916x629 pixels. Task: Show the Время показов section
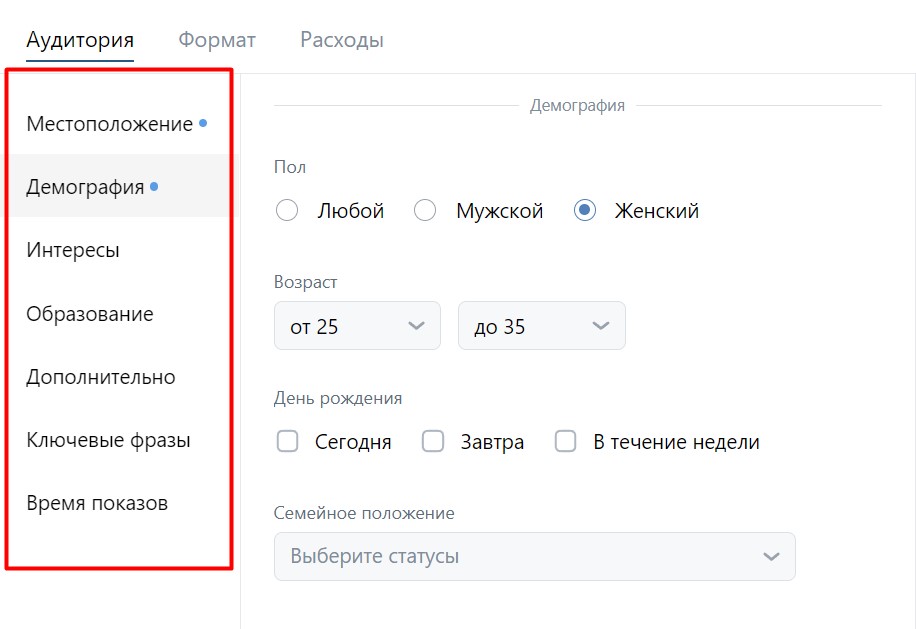coord(97,503)
